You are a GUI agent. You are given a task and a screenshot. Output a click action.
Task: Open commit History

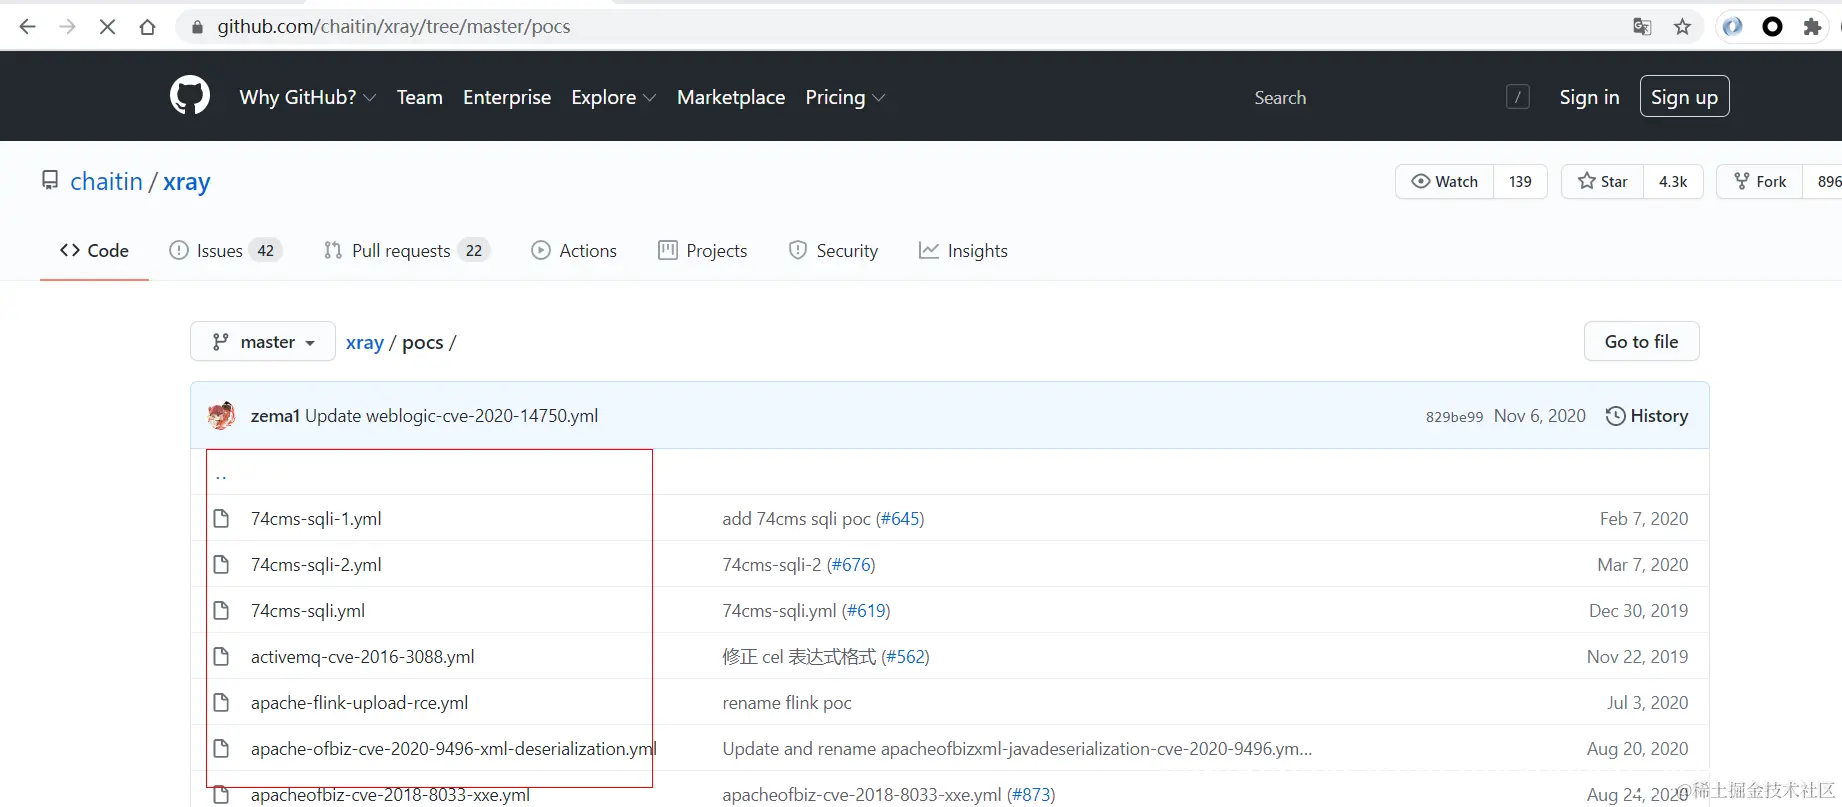1647,416
